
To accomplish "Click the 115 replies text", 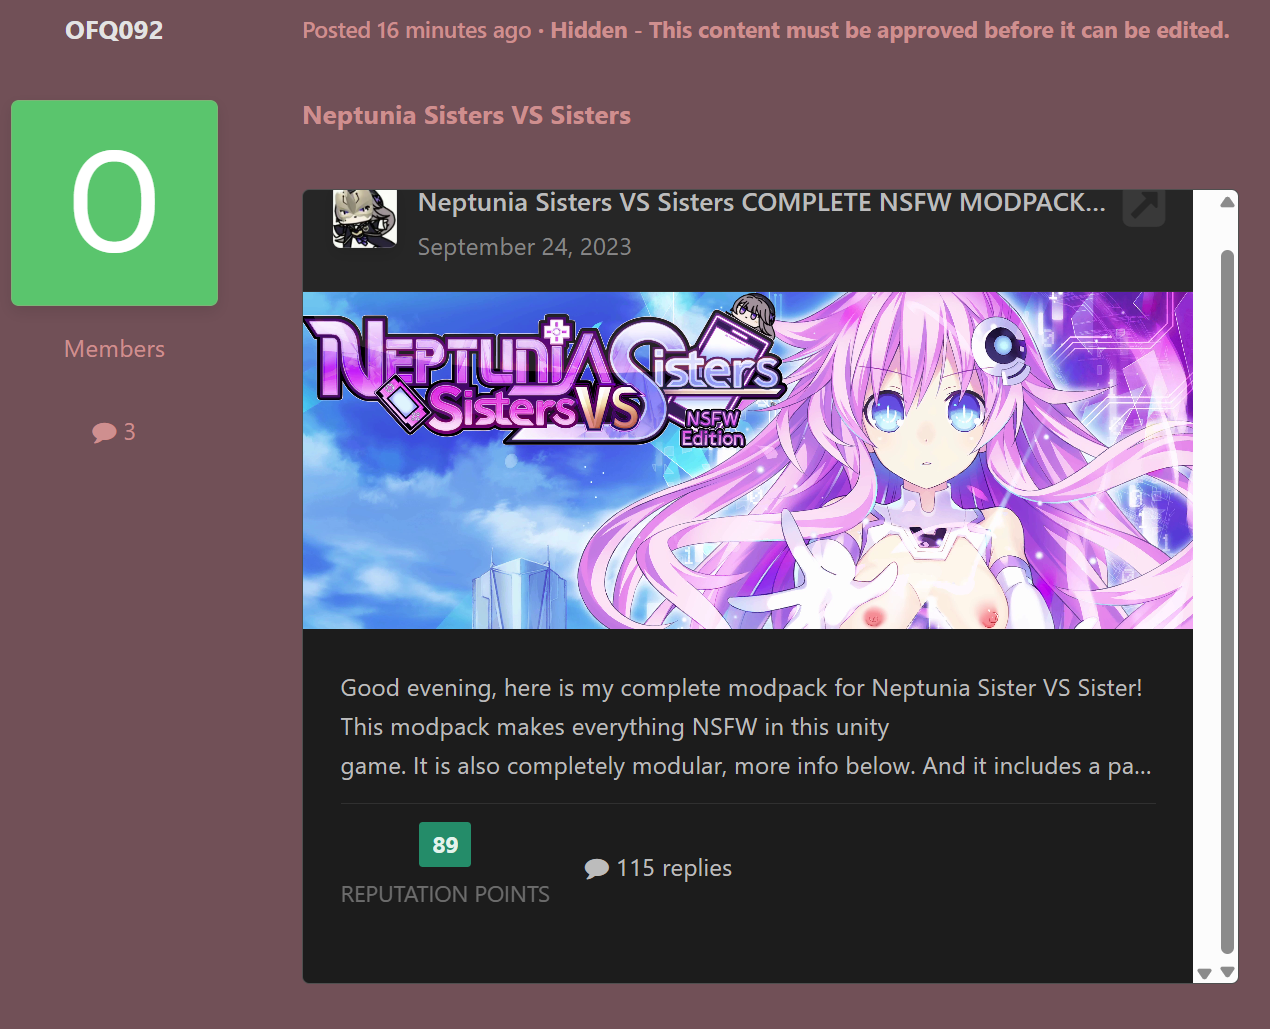I will pyautogui.click(x=674, y=868).
